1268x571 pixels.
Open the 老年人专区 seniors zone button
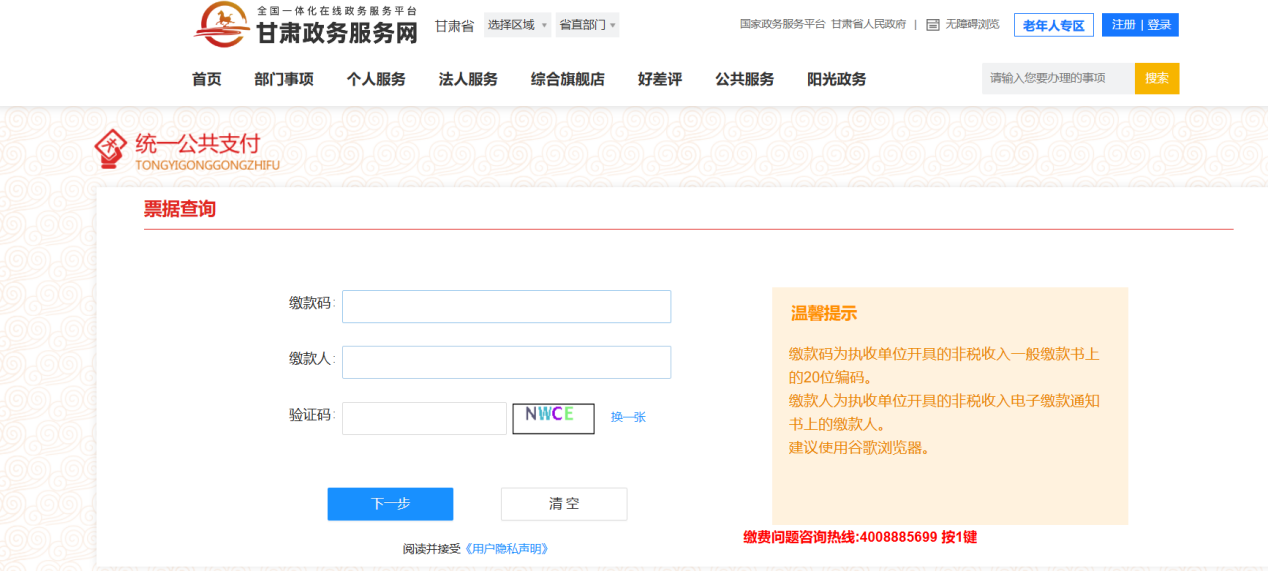click(x=1053, y=26)
